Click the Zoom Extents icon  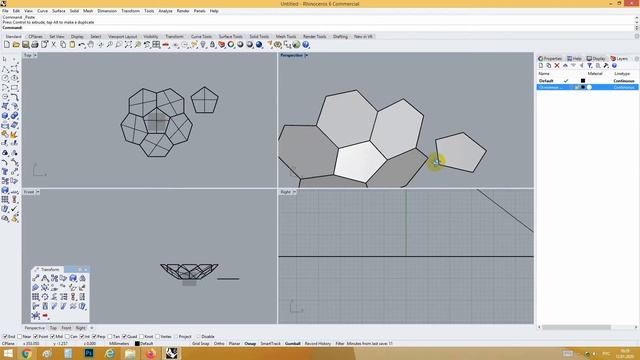[128, 45]
